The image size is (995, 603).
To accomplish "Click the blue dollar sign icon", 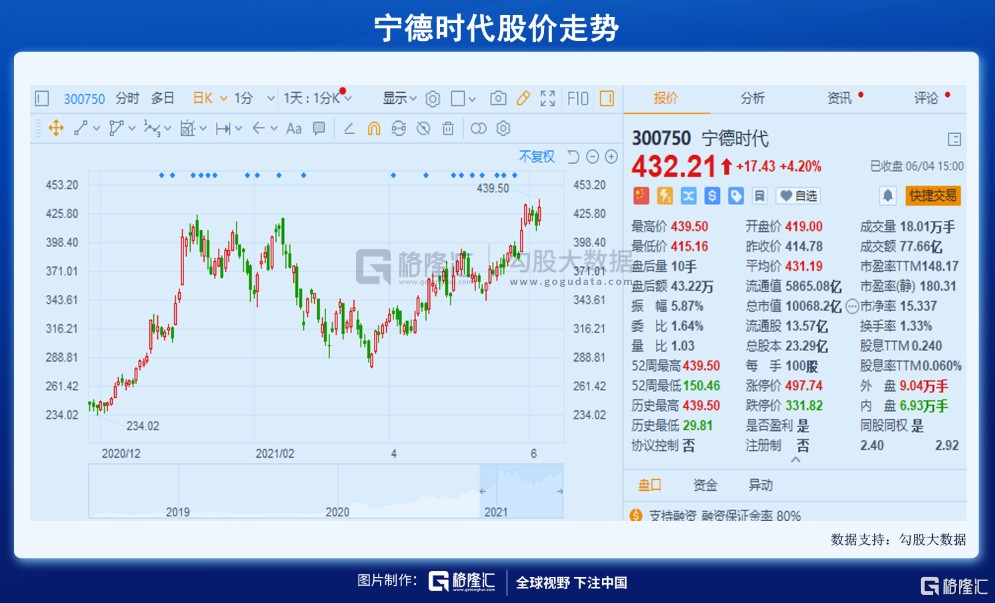I will (x=712, y=196).
